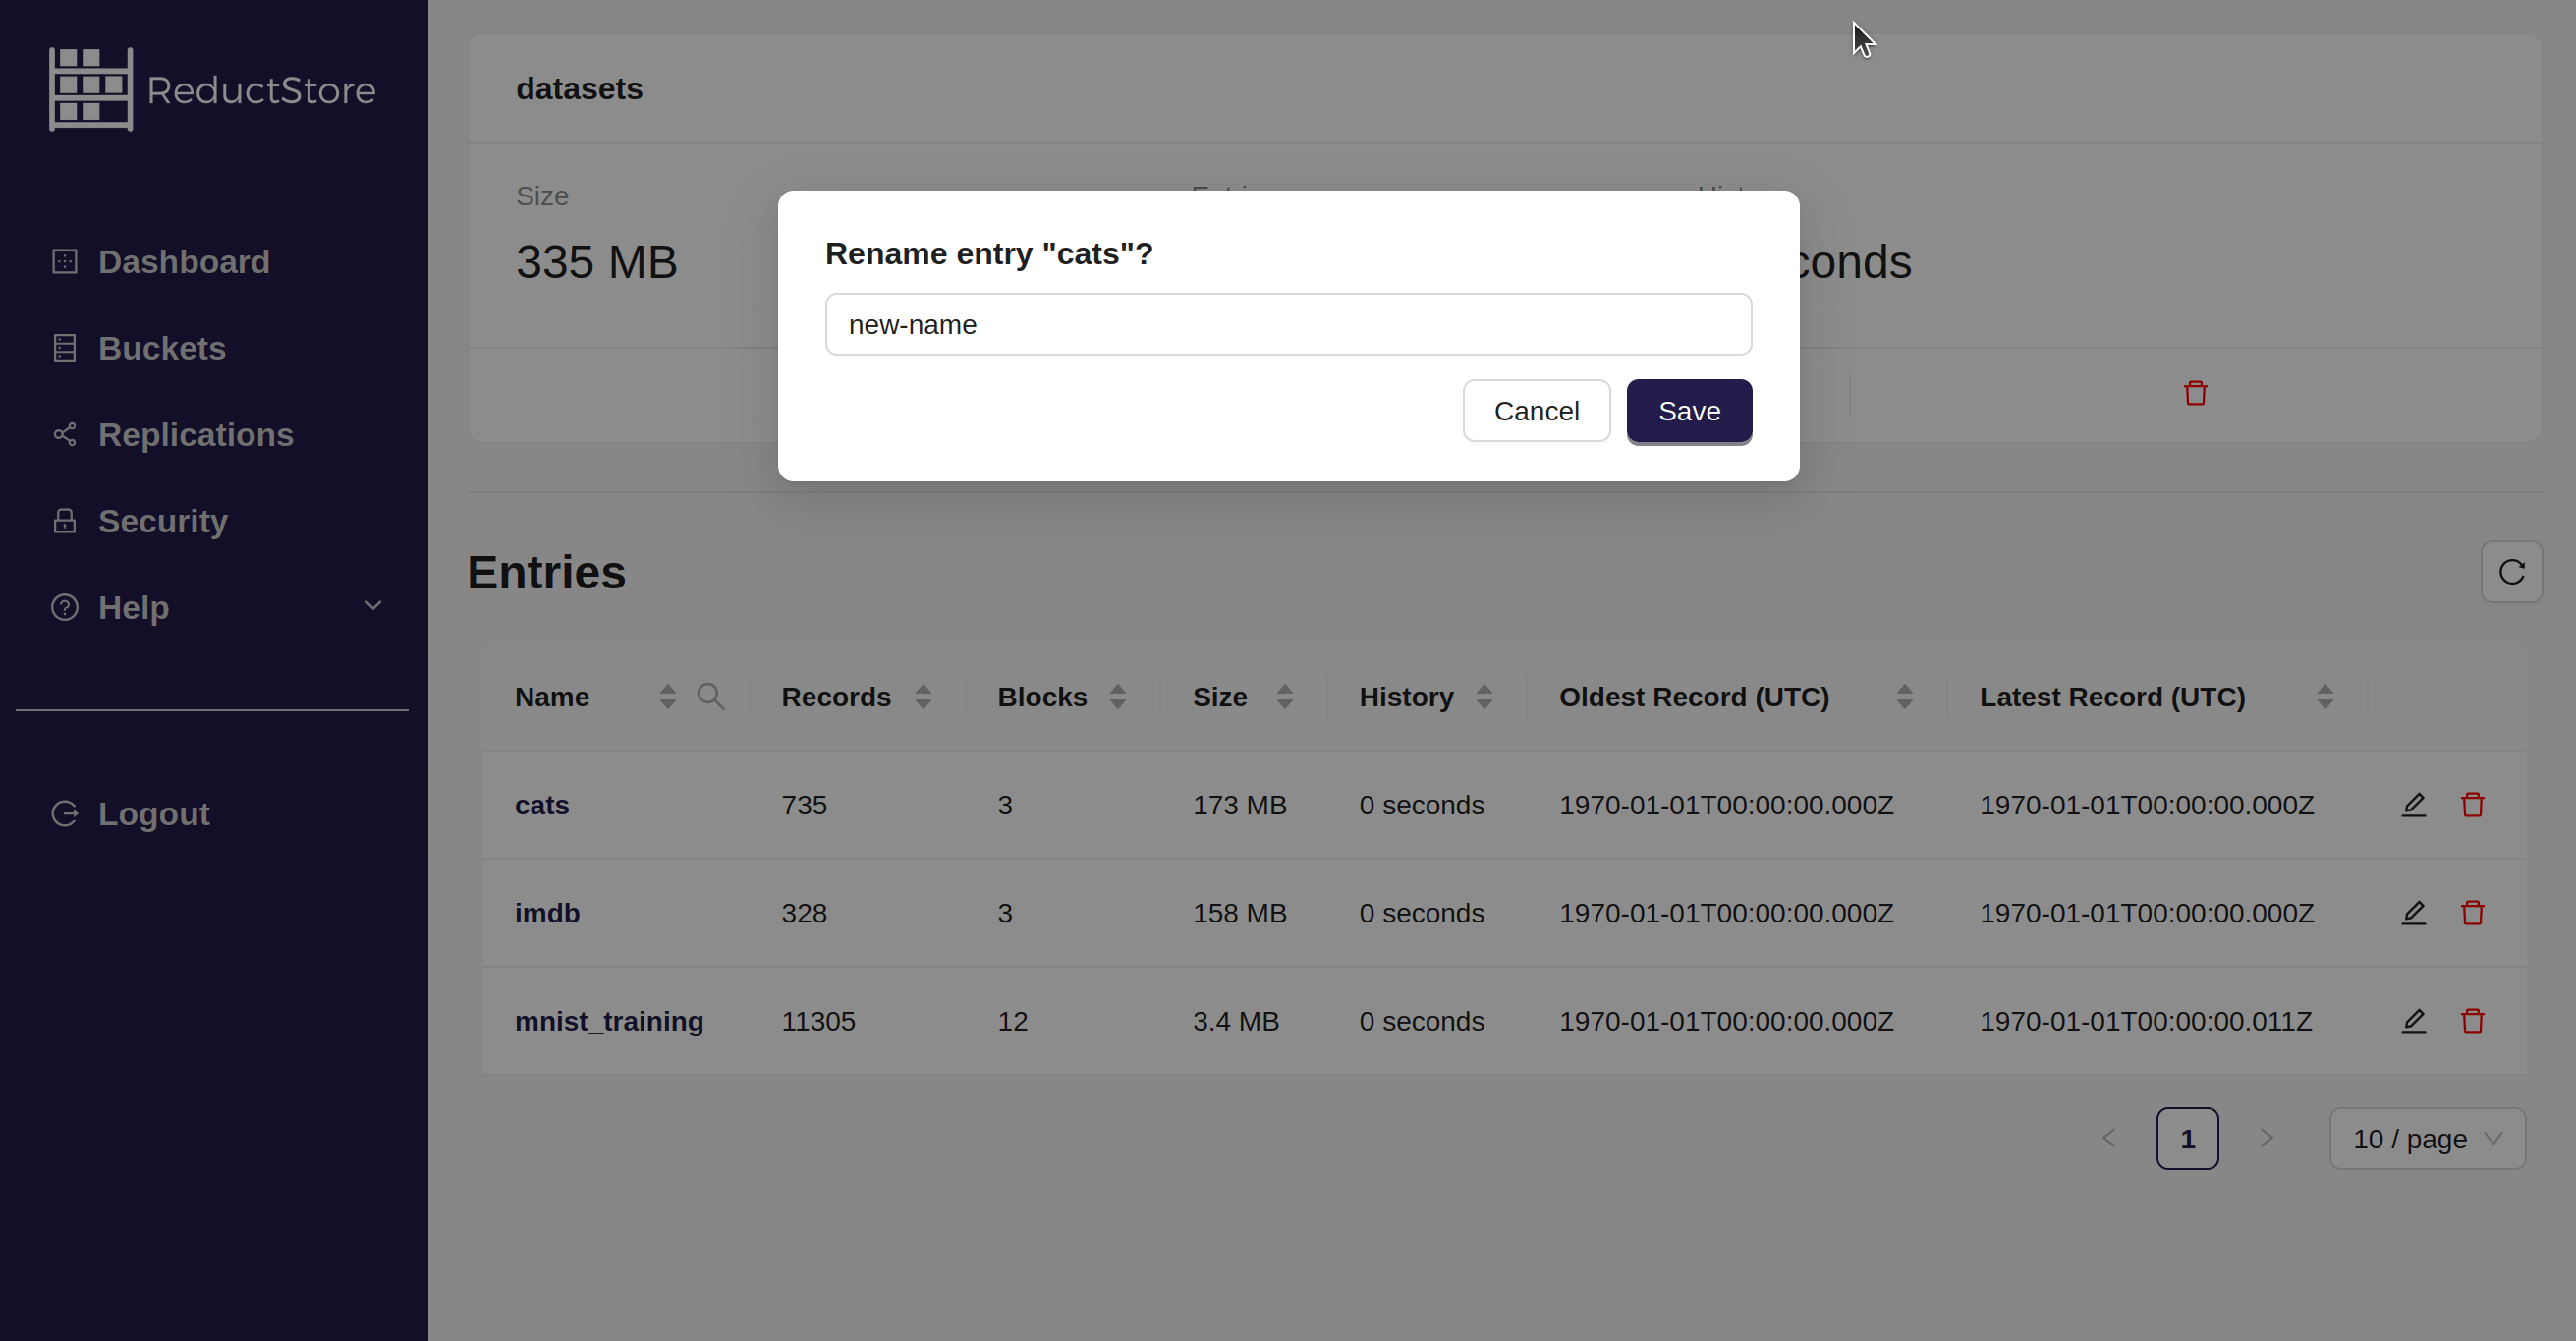Click the Replications share icon
This screenshot has height=1341, width=2576.
[x=65, y=434]
